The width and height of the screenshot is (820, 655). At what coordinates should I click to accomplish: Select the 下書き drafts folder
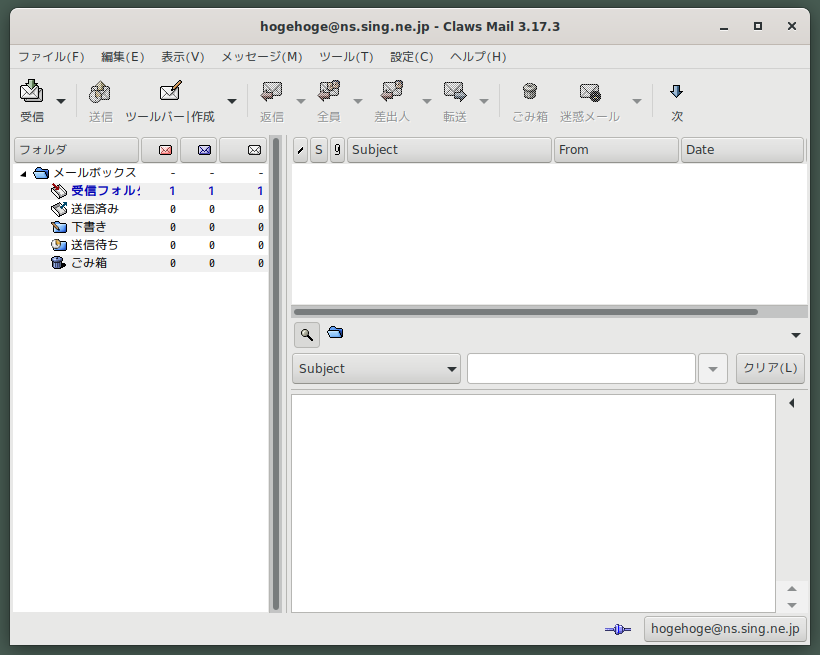140,227
